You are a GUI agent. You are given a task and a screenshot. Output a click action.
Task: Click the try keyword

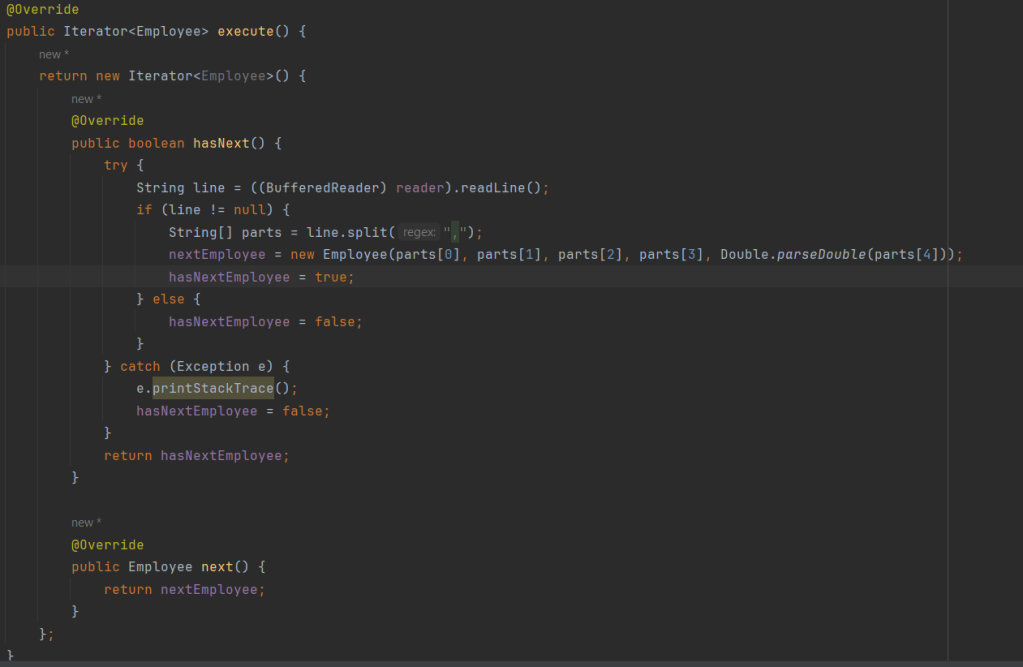[x=116, y=165]
